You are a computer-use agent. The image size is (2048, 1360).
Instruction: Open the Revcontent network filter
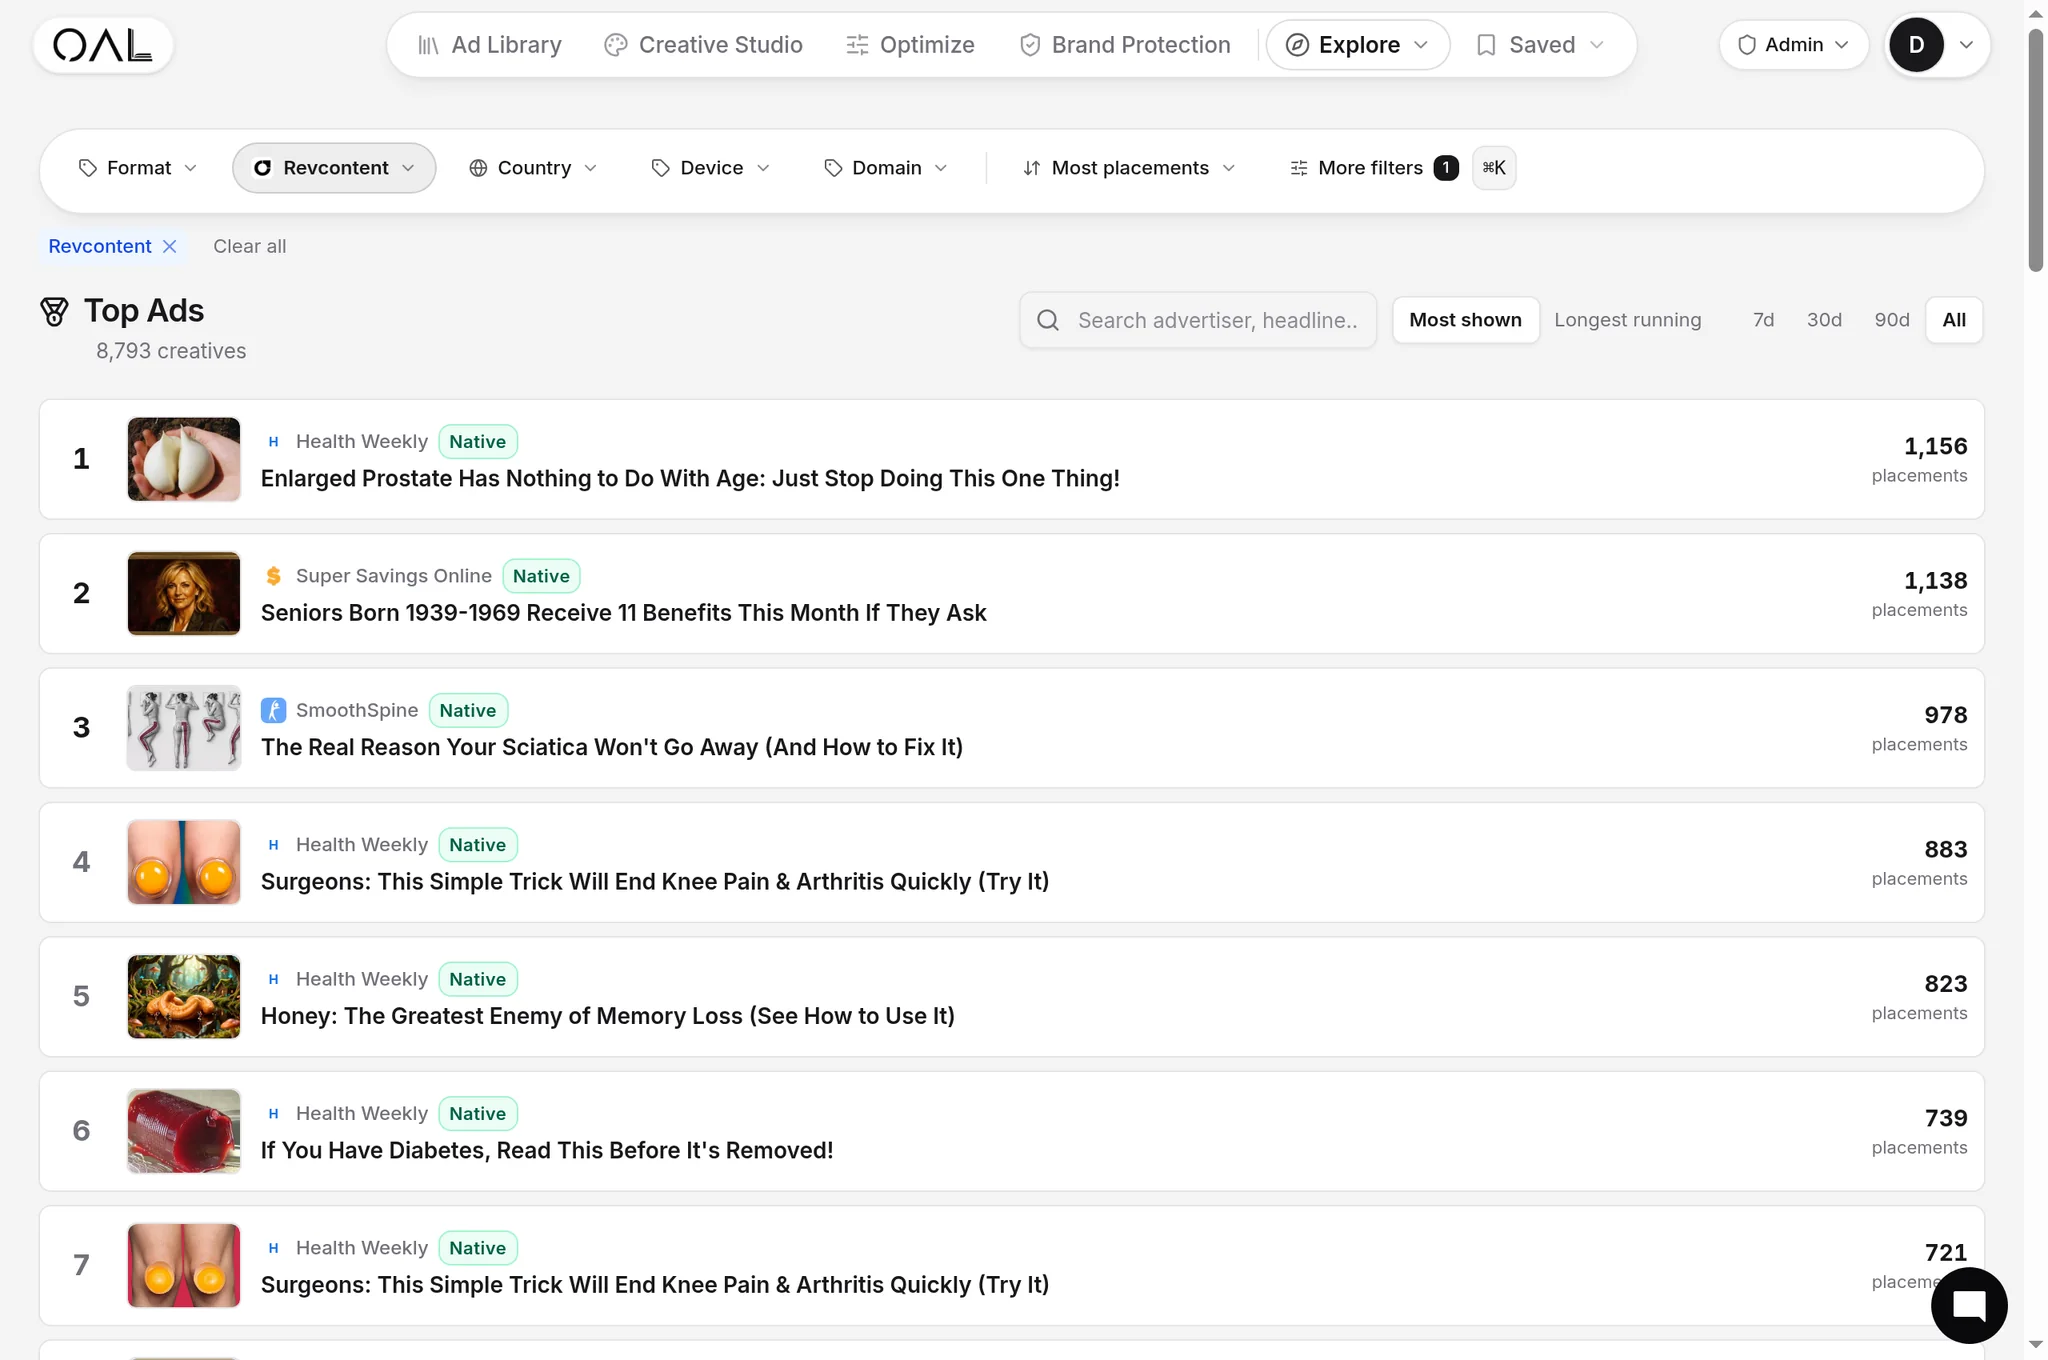point(334,168)
